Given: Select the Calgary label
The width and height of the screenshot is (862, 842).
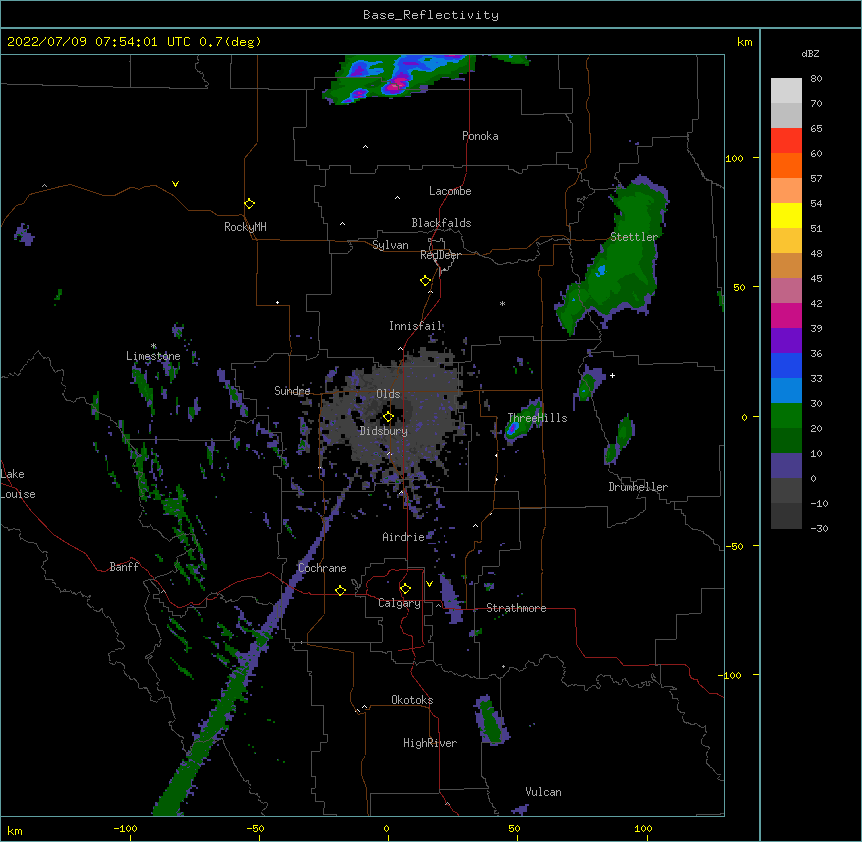Looking at the screenshot, I should [400, 603].
